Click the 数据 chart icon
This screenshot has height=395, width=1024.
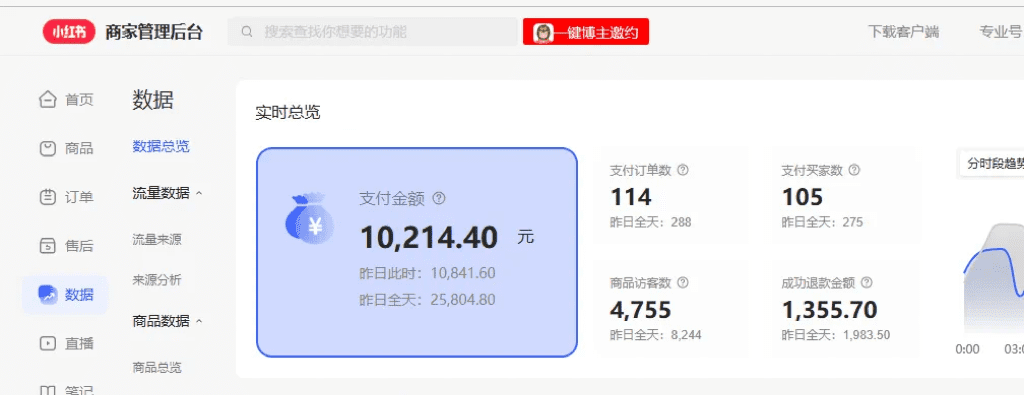(x=48, y=294)
